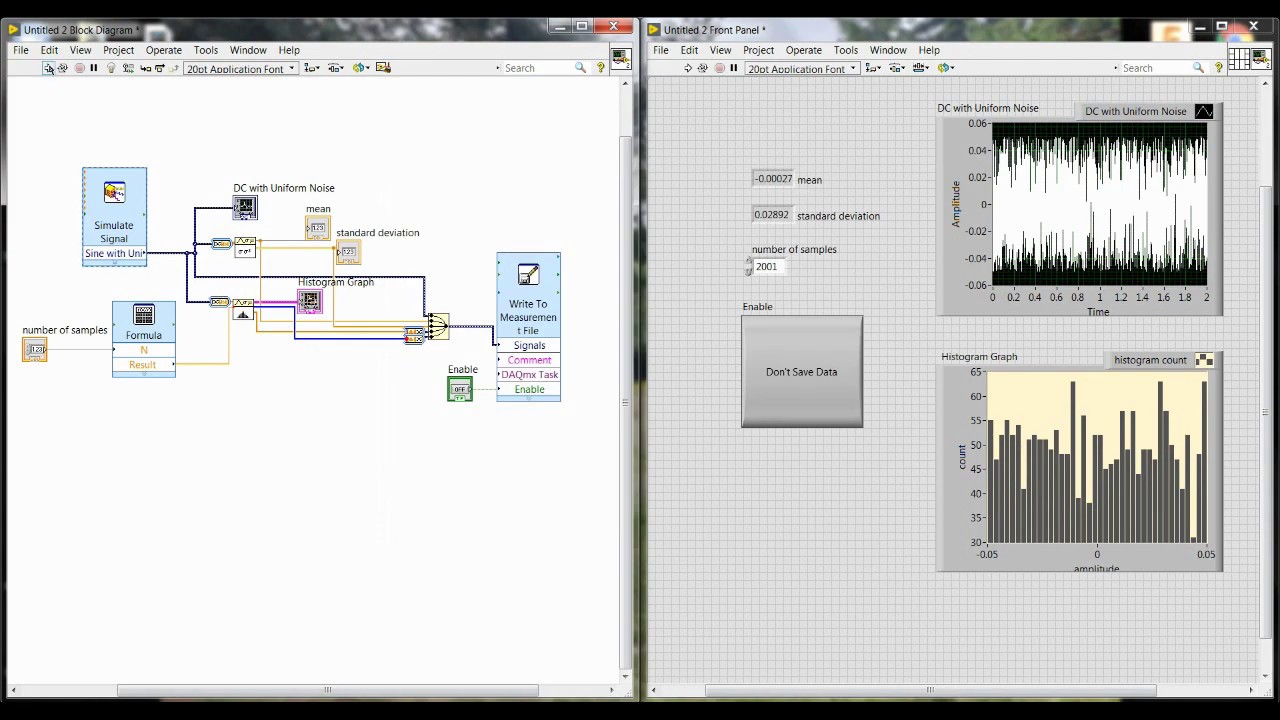Screen dimensions: 1280x720
Task: Click Comment input on Write To Measurement File
Action: (529, 360)
